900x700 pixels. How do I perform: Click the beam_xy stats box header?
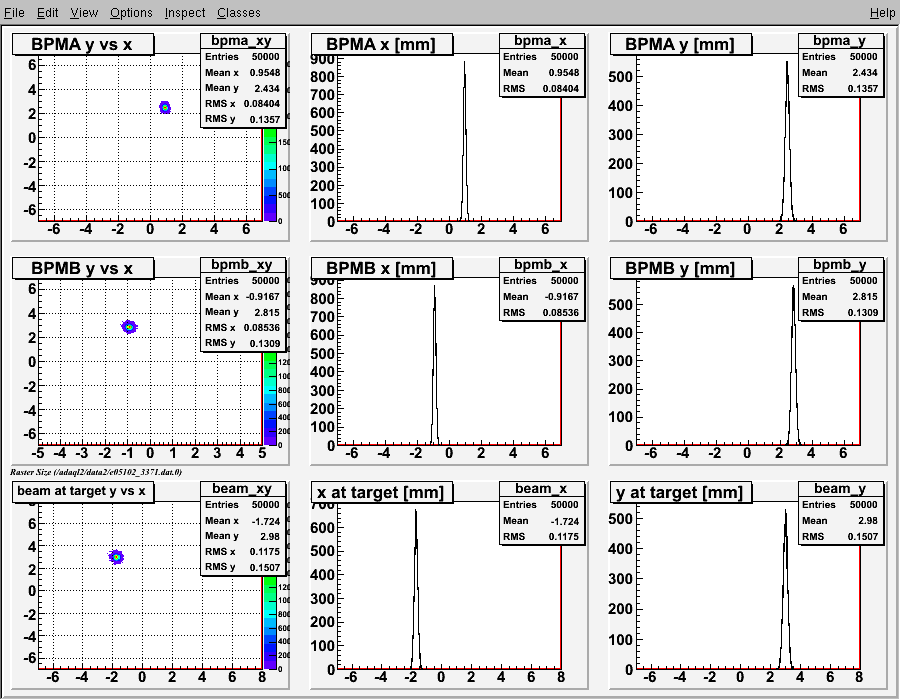242,488
